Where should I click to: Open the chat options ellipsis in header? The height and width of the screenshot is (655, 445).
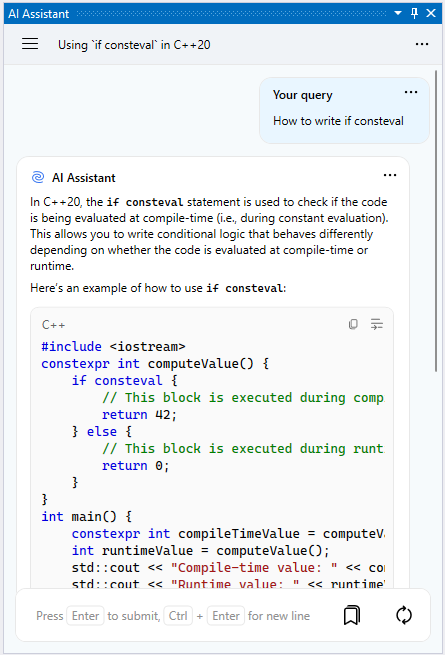tap(422, 44)
